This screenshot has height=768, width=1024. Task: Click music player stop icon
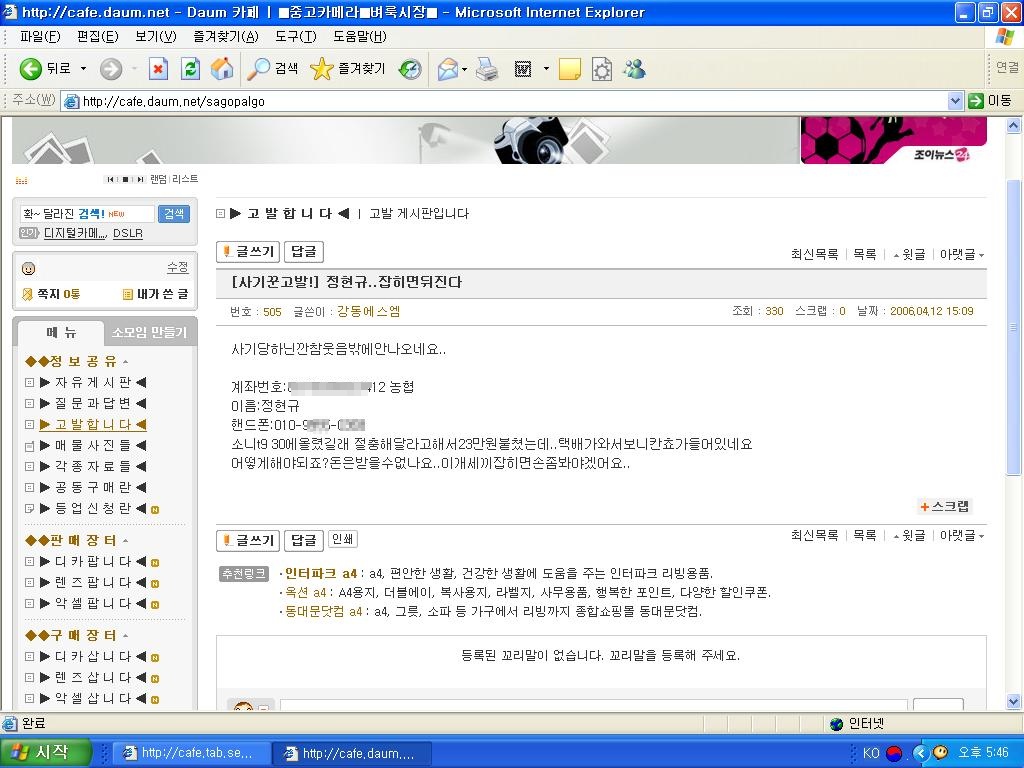tap(125, 179)
